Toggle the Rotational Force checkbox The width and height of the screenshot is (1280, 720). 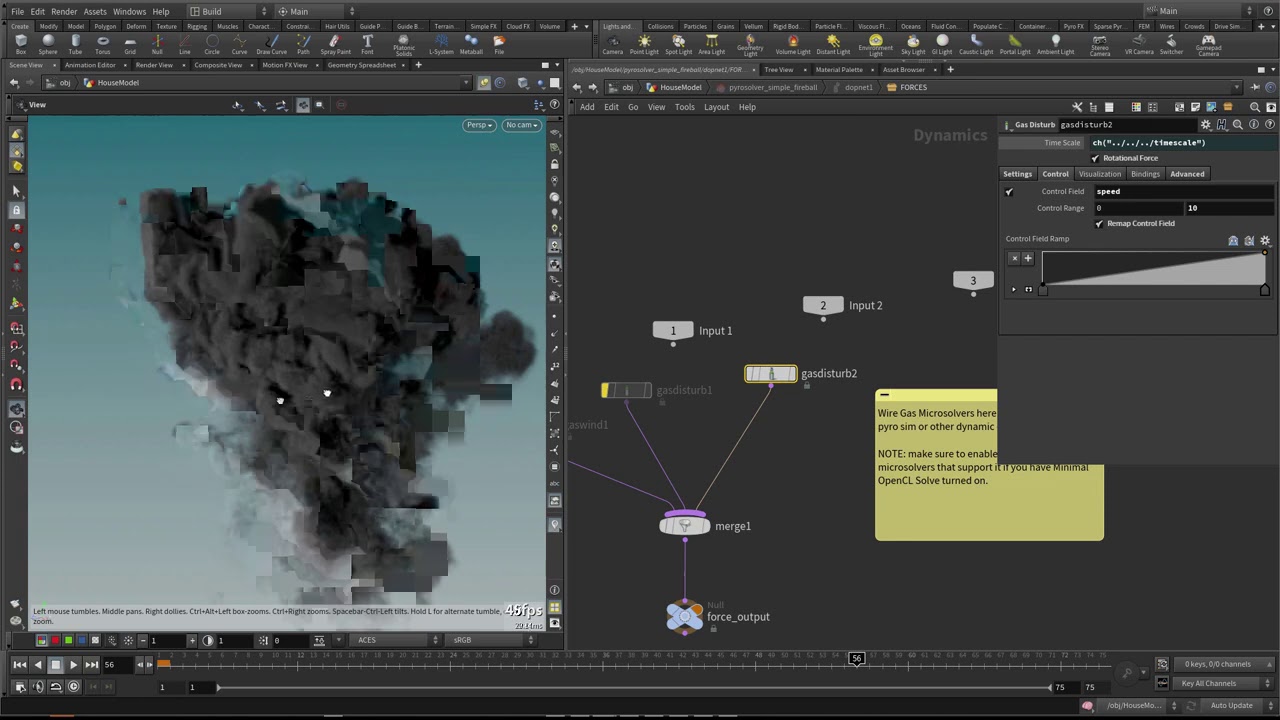(1095, 158)
